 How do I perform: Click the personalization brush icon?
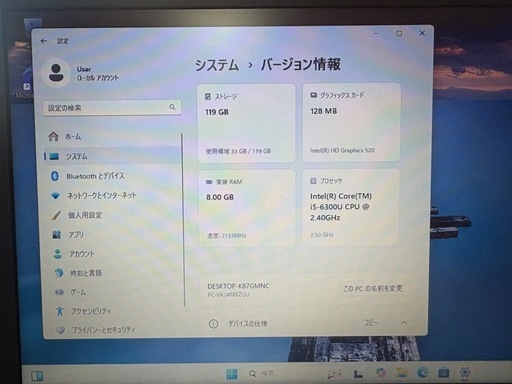pyautogui.click(x=56, y=215)
